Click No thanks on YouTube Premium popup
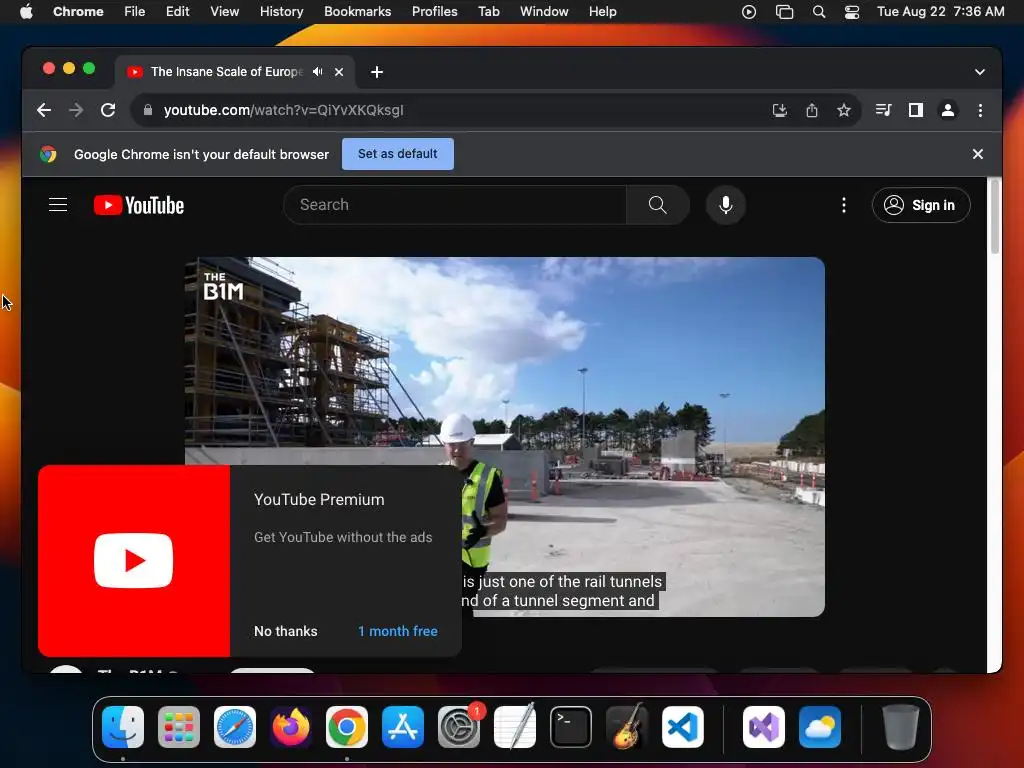 285,632
